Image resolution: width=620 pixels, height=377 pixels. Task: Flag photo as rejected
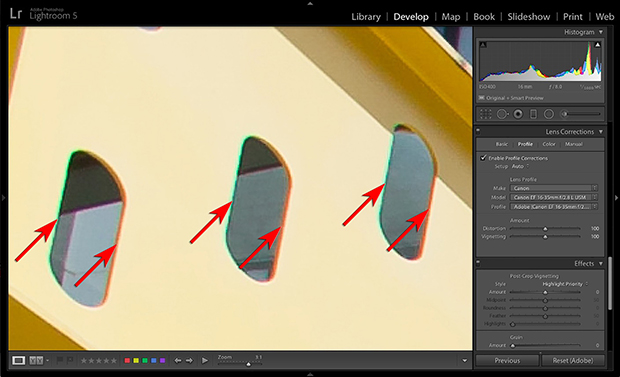pos(70,360)
